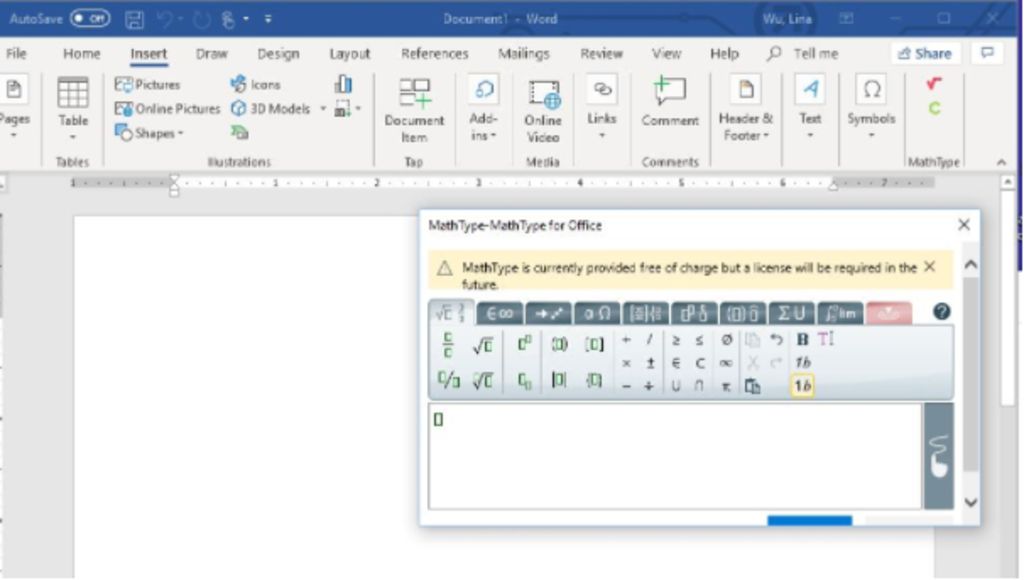Switch to the Design tab
1024x580 pixels.
pos(278,54)
